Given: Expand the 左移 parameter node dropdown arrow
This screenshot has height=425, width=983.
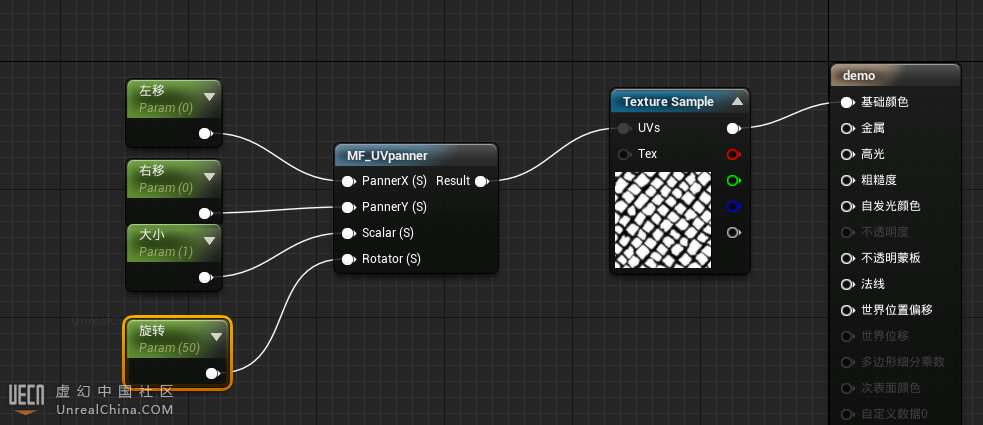Looking at the screenshot, I should [x=209, y=97].
